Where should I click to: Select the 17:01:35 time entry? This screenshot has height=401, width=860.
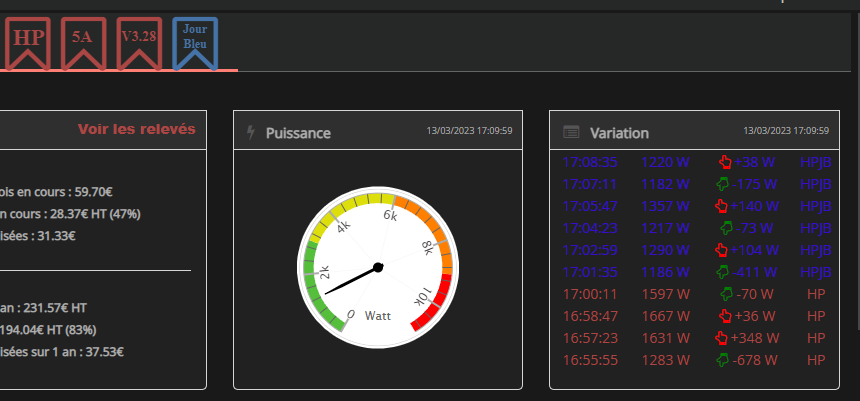(590, 272)
